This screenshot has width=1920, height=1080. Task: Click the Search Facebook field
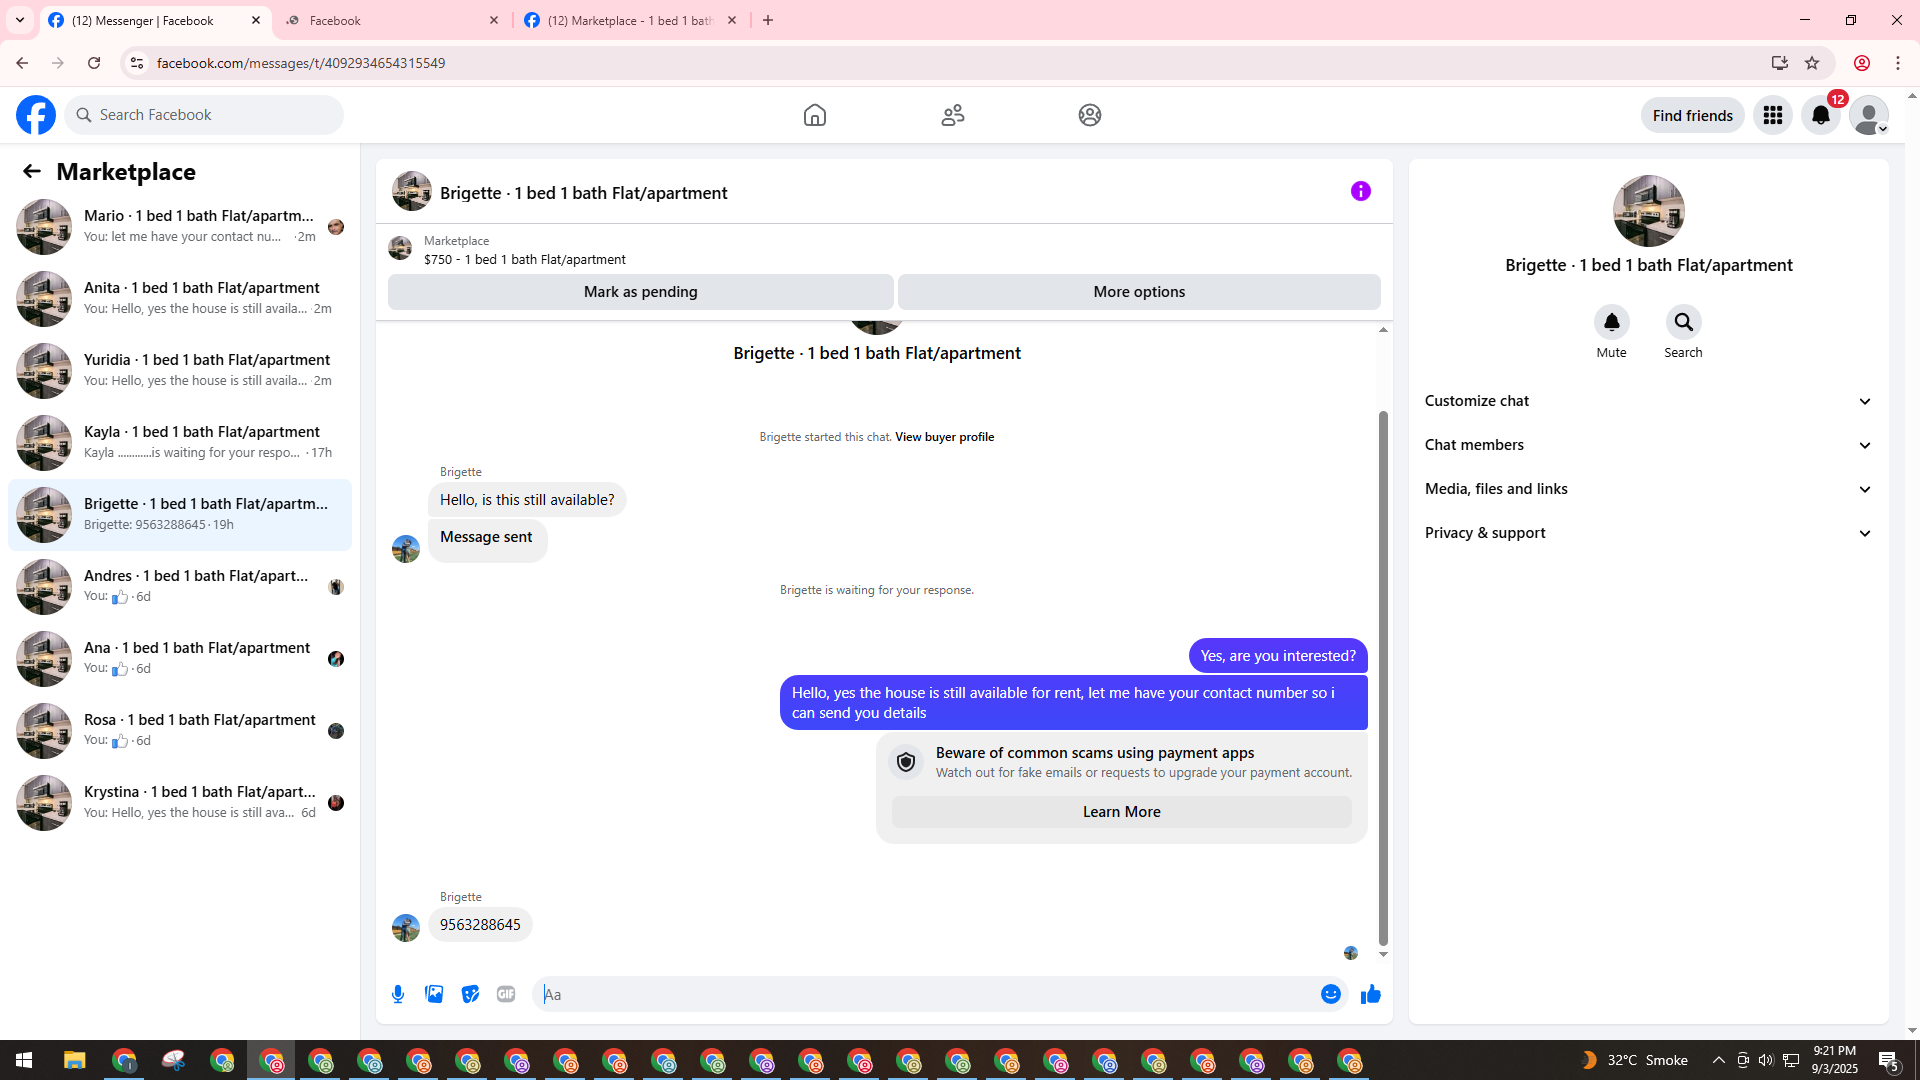pyautogui.click(x=204, y=115)
